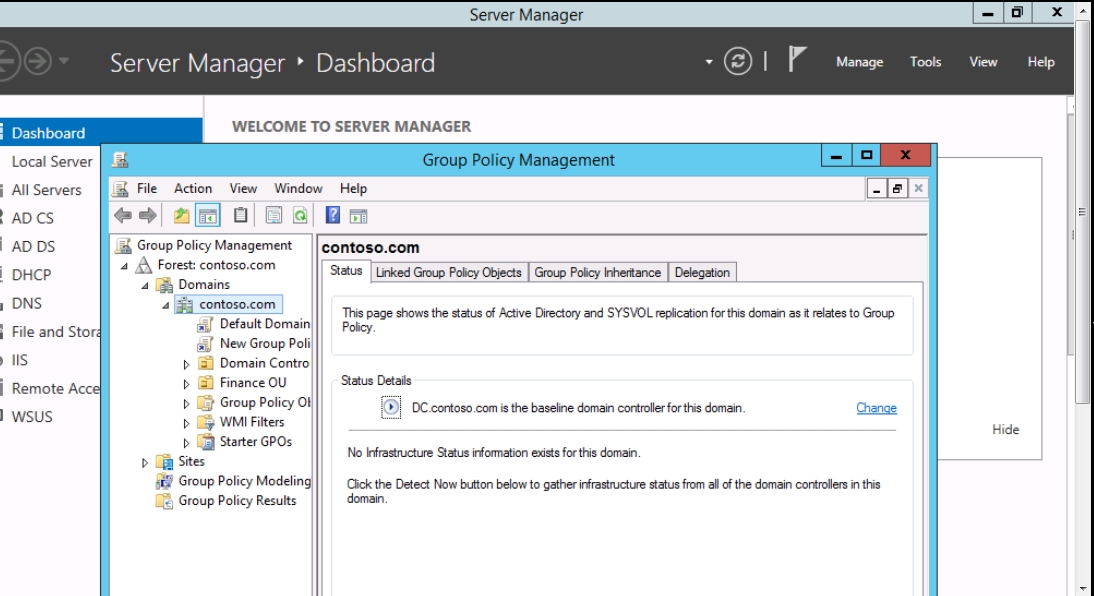Click the Up One Level folder icon
This screenshot has width=1094, height=596.
pos(183,215)
